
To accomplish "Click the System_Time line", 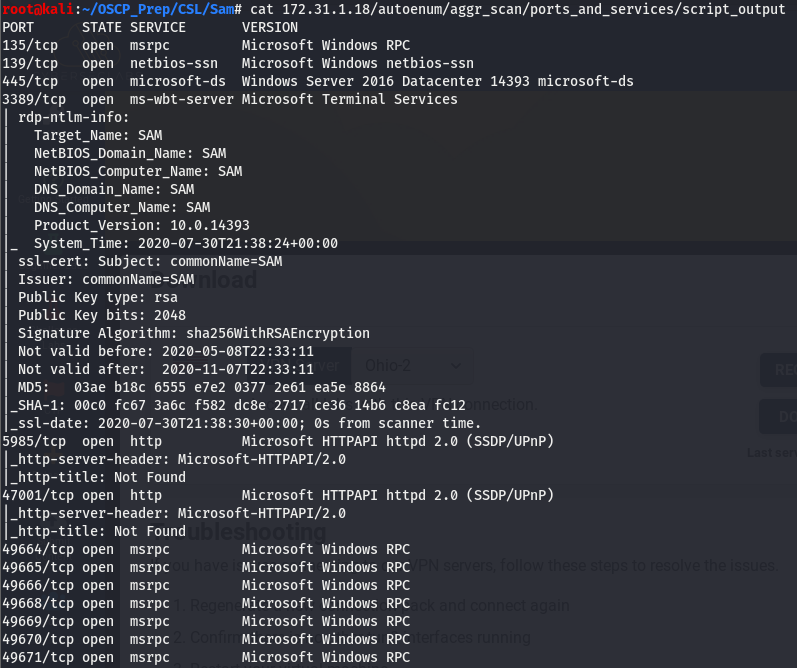I will click(186, 243).
